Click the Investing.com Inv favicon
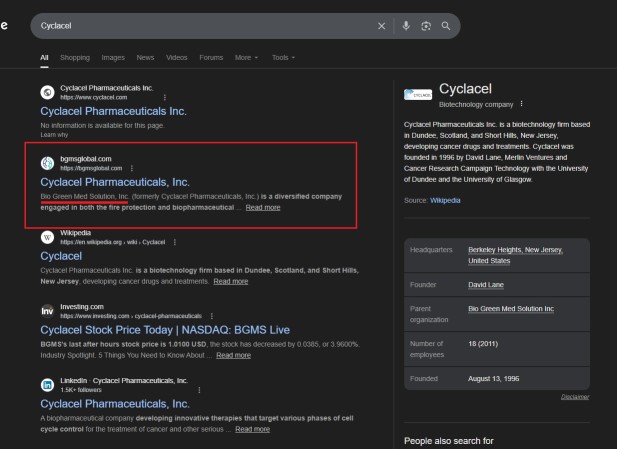This screenshot has height=449, width=617. point(47,311)
